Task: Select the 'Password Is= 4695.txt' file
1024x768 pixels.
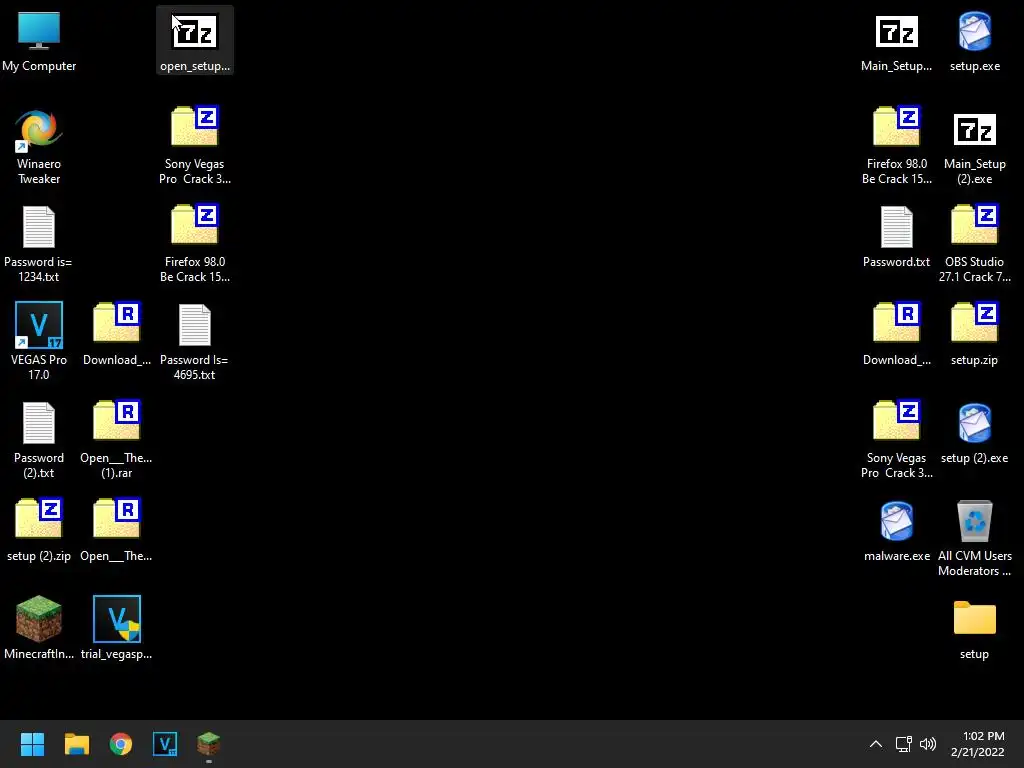Action: click(x=195, y=342)
